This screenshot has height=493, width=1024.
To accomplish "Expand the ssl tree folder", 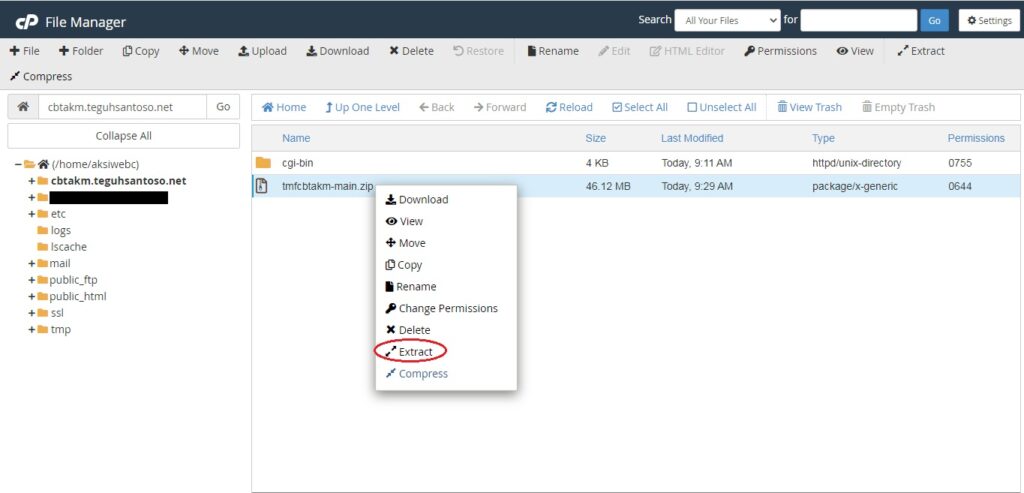I will [x=31, y=313].
